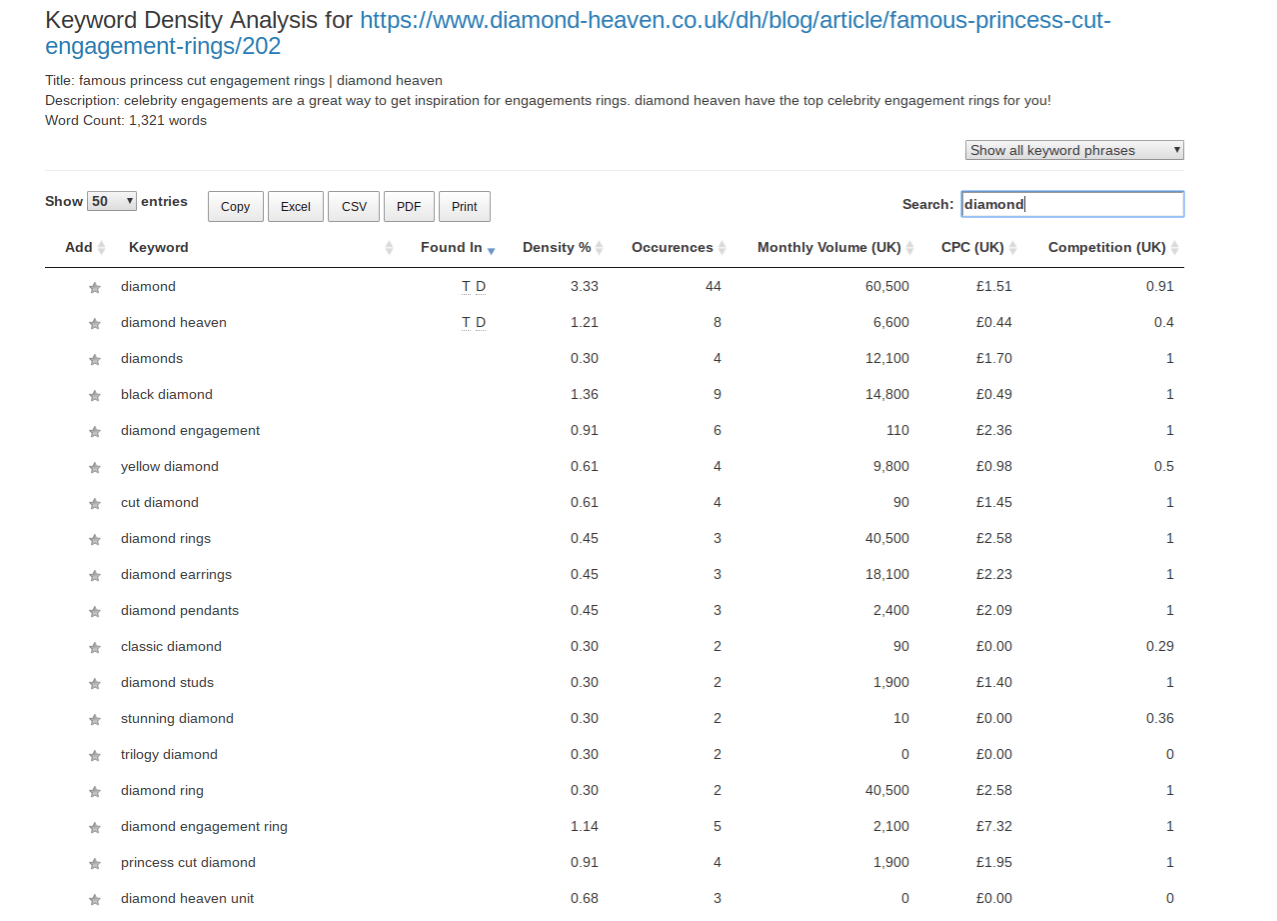Add 'diamonds' keyword via star icon
Viewport: 1277px width, 921px height.
pos(95,360)
